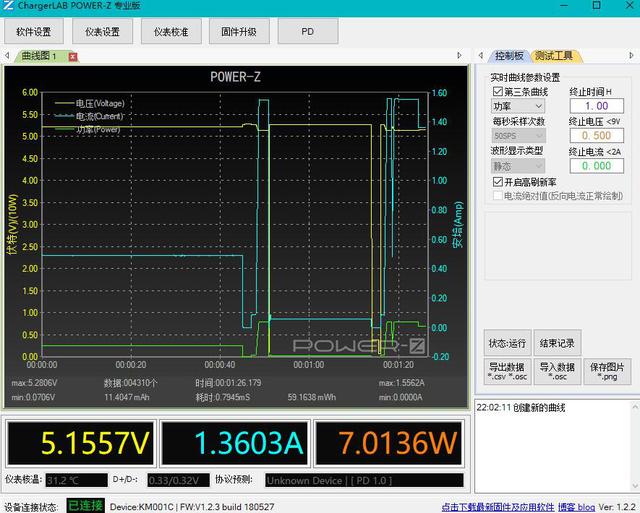Click the 5.1557V voltage readout
Screen dimensions: 640x513
(x=81, y=443)
